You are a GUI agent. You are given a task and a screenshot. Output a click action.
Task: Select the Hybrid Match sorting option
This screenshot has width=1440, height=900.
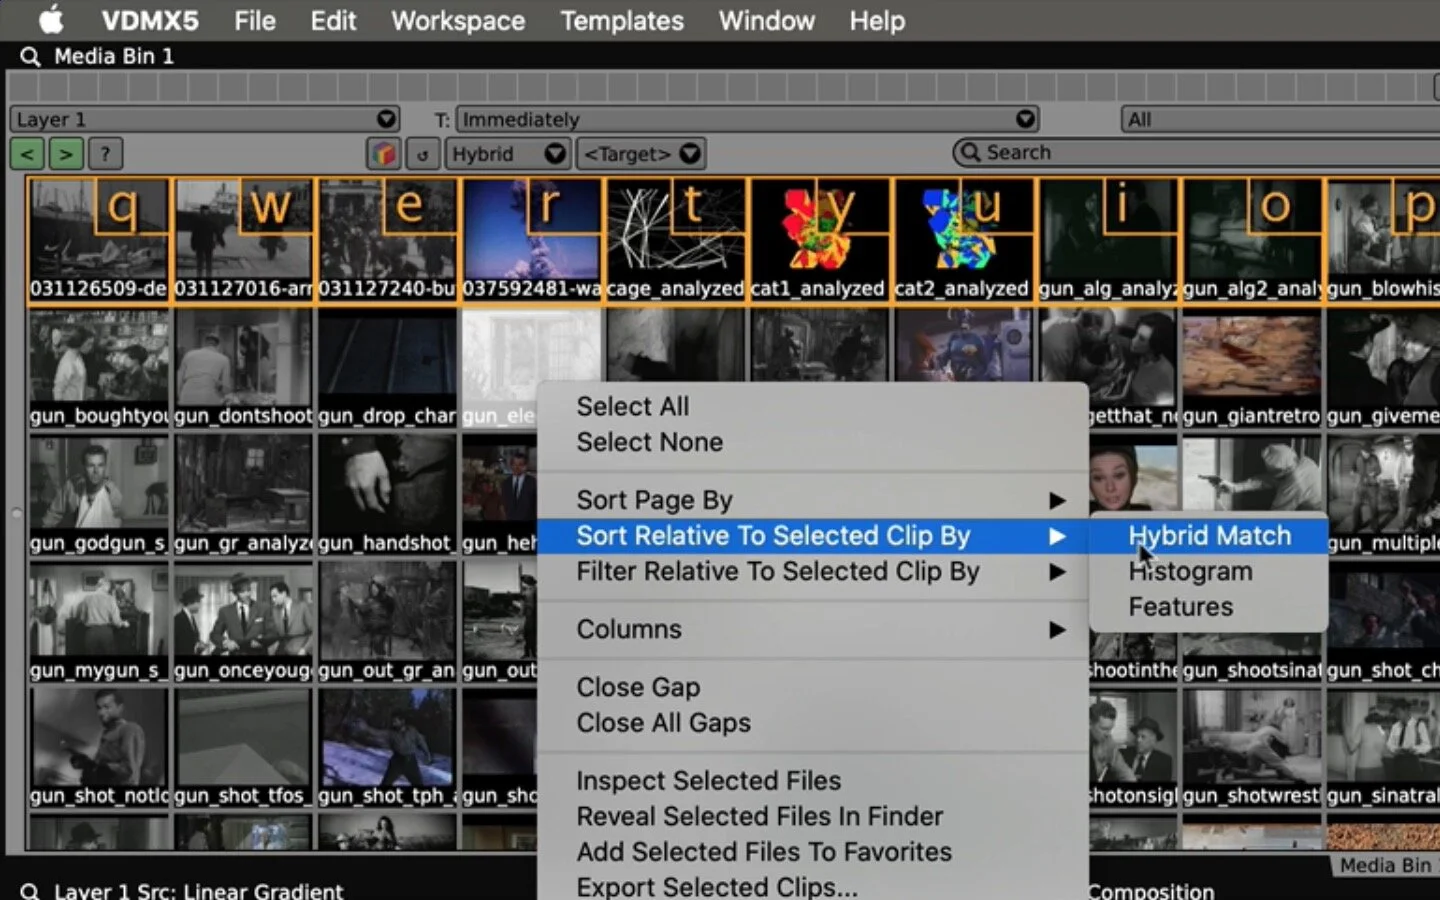coord(1209,535)
